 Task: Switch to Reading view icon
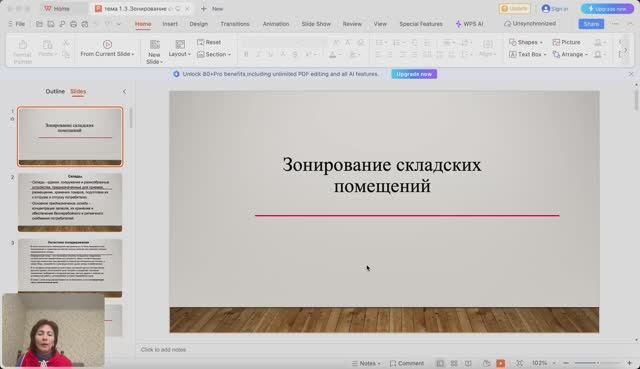click(x=468, y=363)
